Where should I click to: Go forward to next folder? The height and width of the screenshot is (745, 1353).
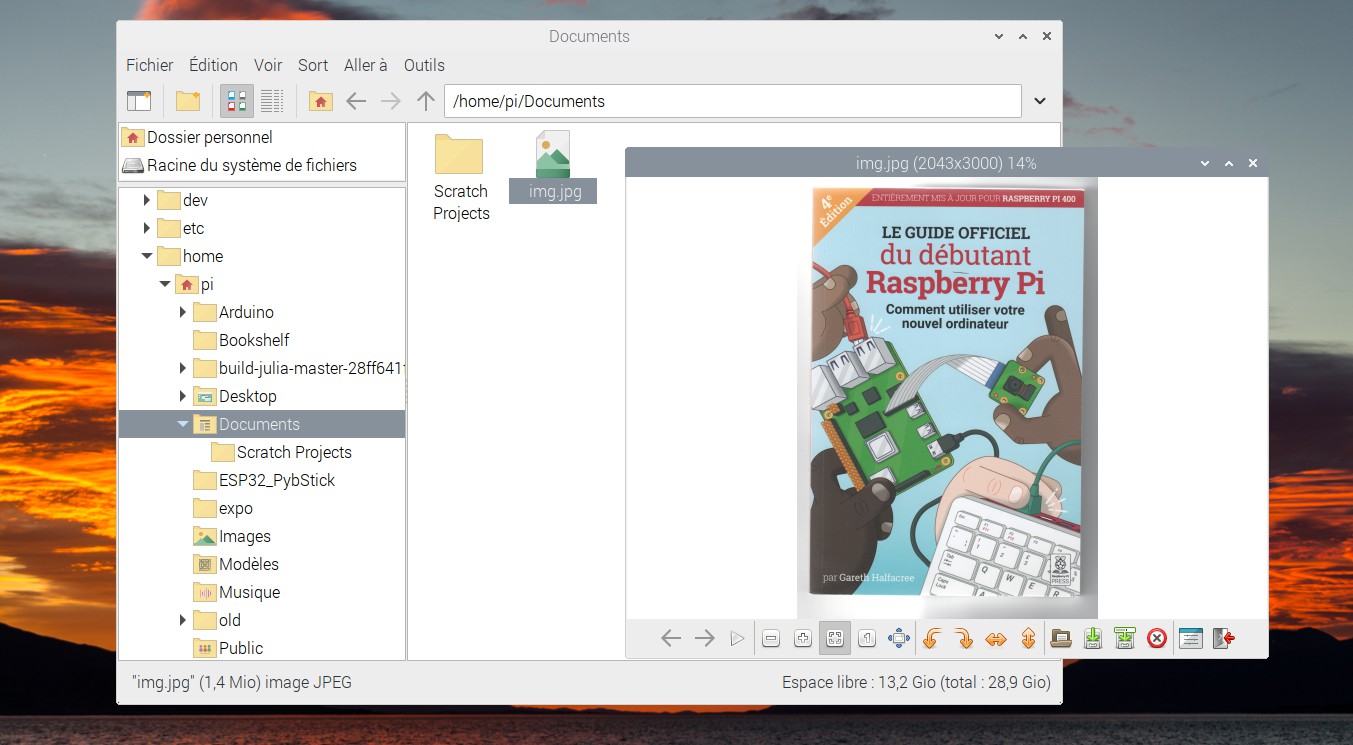click(x=391, y=101)
